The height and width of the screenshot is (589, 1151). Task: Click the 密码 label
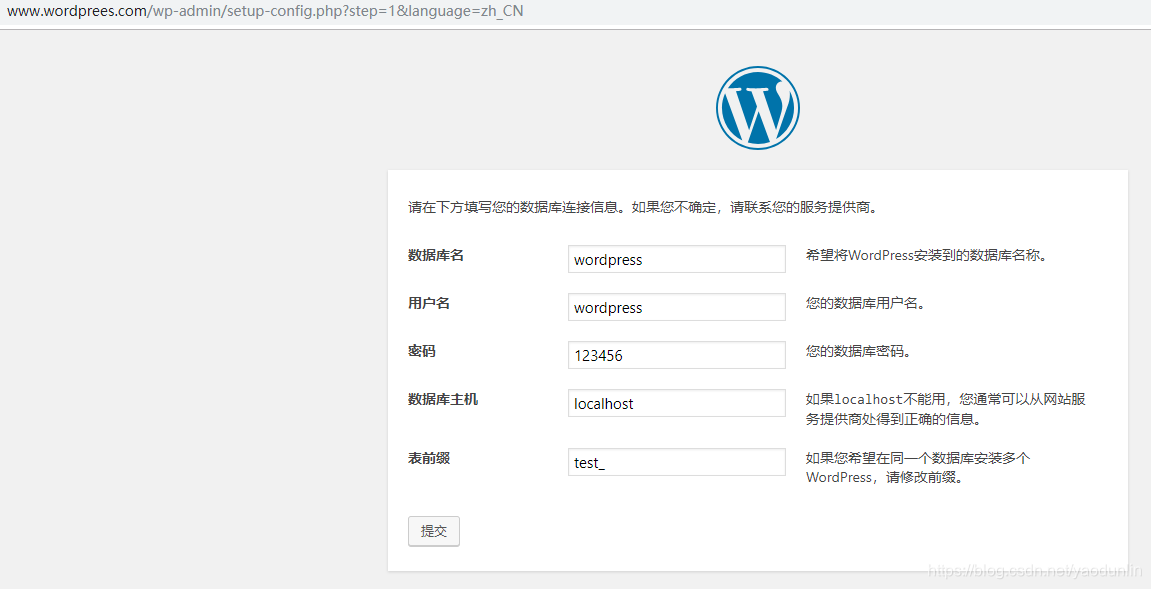[x=422, y=351]
